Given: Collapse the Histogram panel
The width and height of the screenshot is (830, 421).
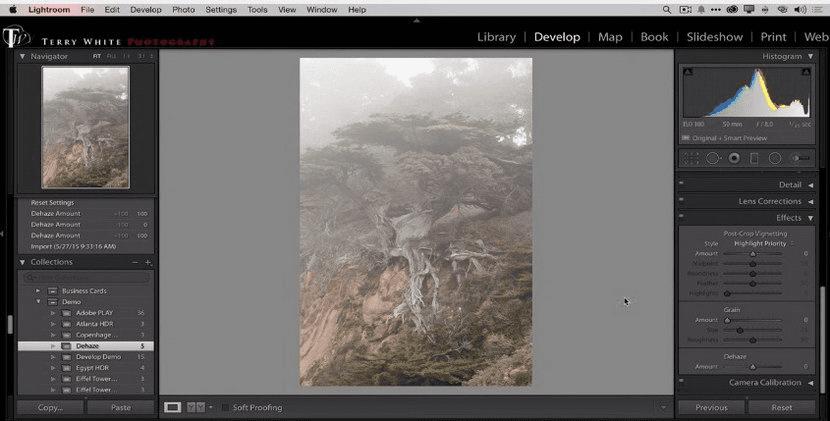Looking at the screenshot, I should 810,56.
